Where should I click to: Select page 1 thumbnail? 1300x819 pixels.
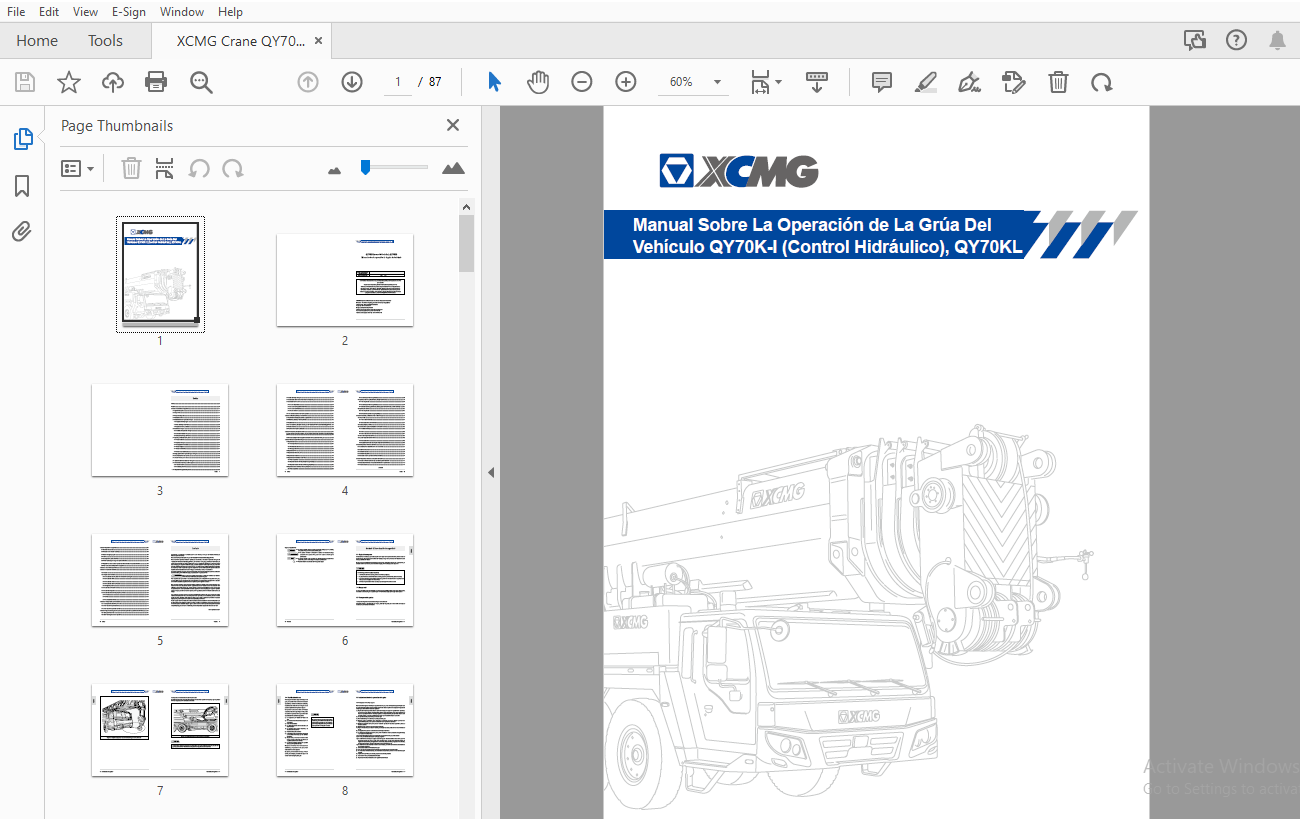pyautogui.click(x=160, y=274)
